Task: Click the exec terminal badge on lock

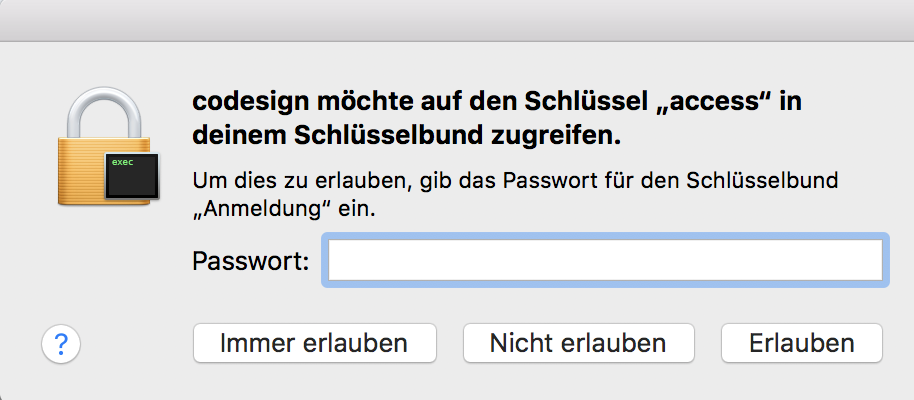Action: click(127, 176)
